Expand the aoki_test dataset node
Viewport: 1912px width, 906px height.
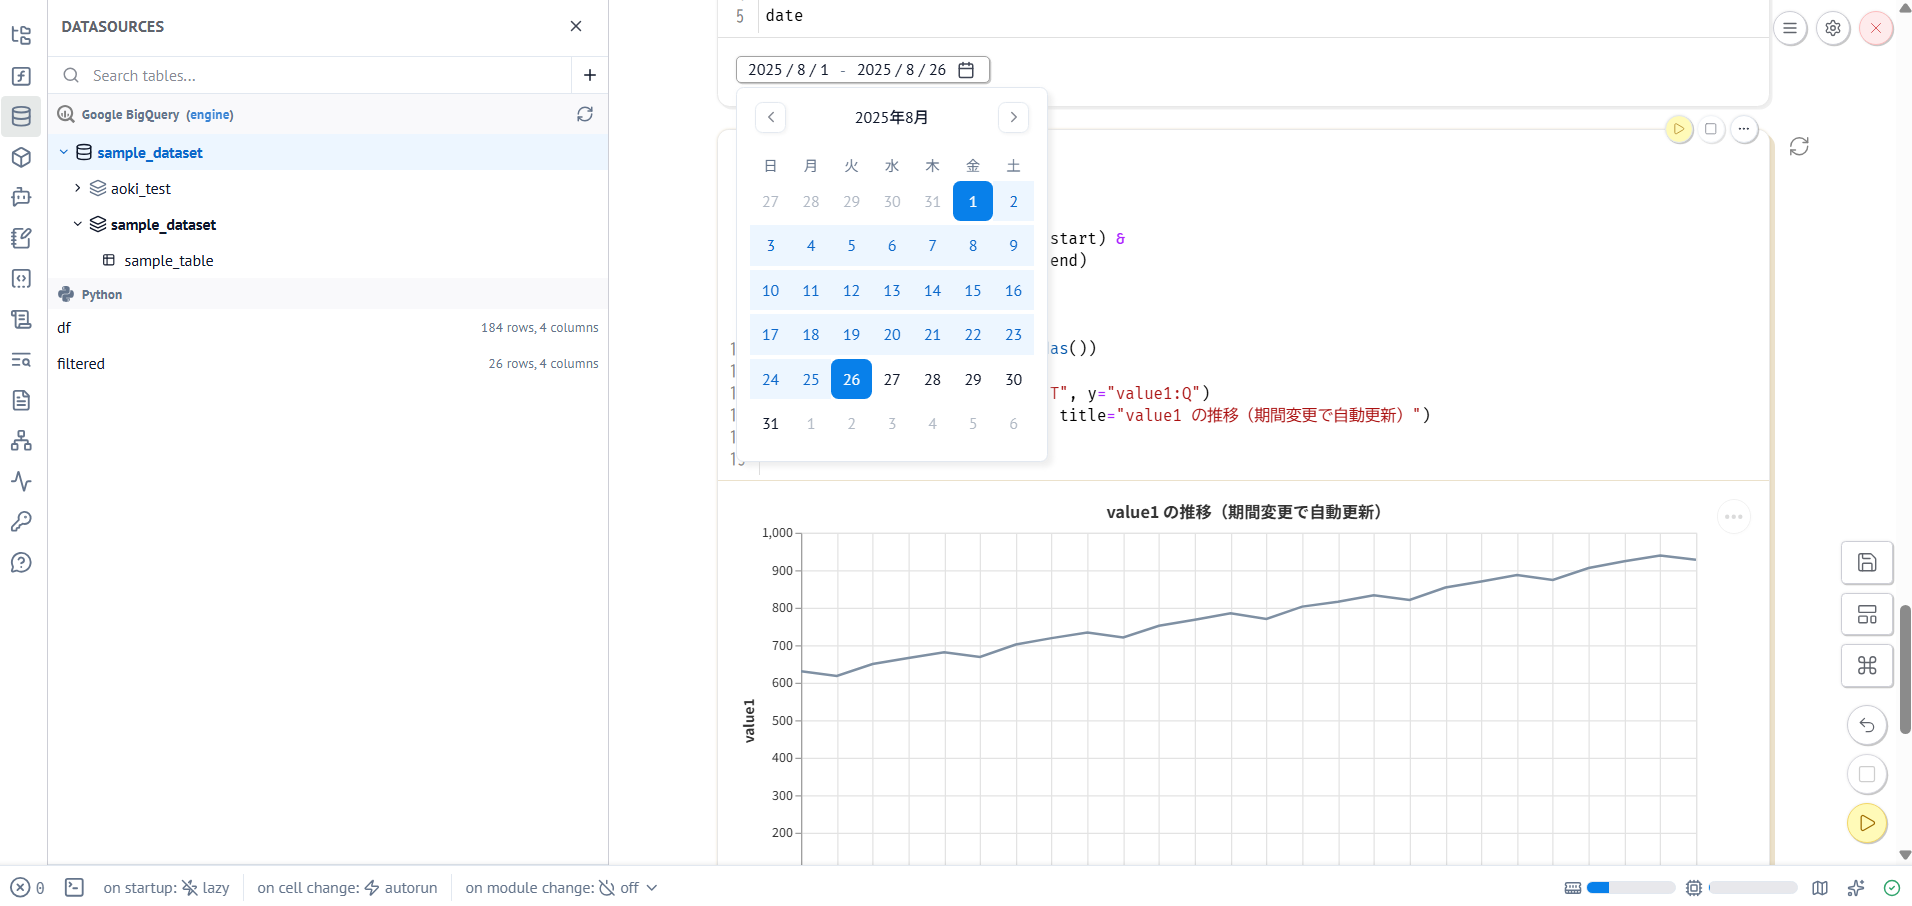pos(78,188)
